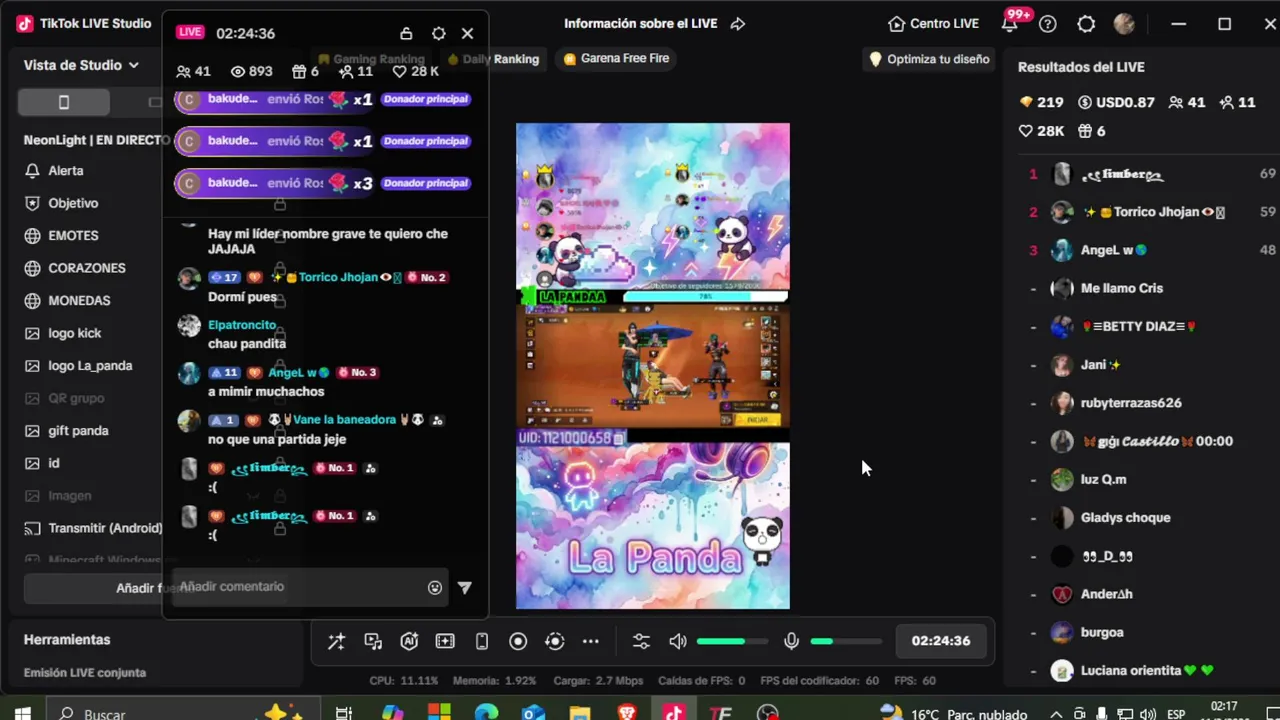Viewport: 1280px width, 720px height.
Task: Open the AngeL w ranking entry
Action: [1147, 250]
